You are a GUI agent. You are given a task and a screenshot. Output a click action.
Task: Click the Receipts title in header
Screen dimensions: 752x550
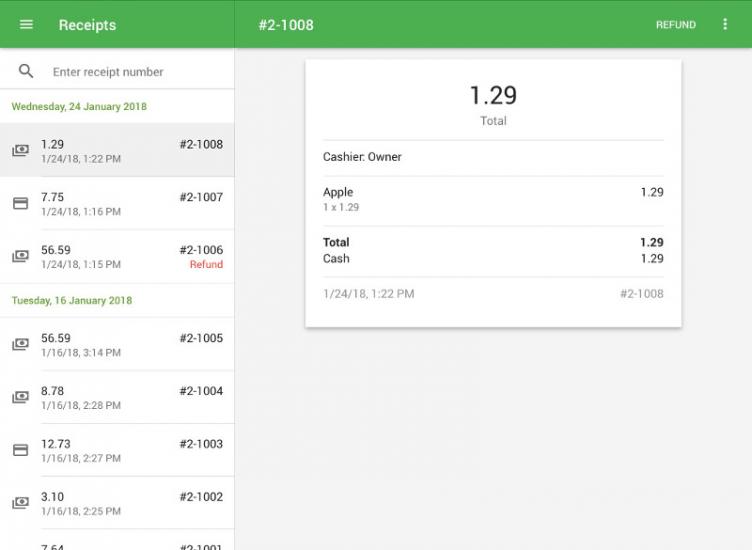(x=87, y=25)
